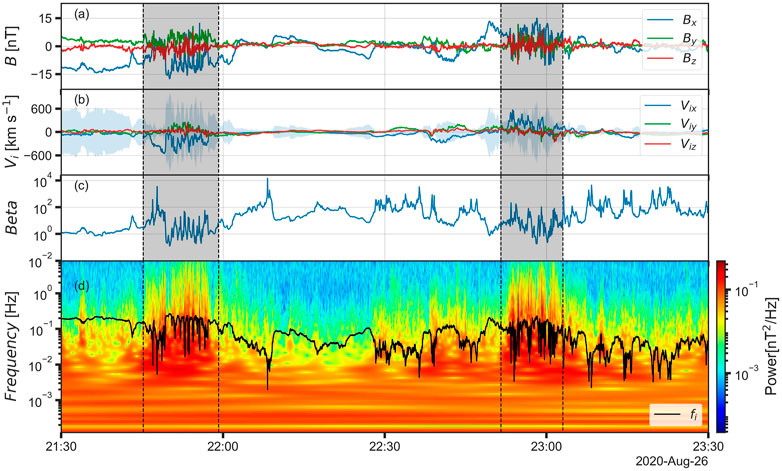Click the Vix legend entry
Screen dimensions: 782x471
click(671, 105)
